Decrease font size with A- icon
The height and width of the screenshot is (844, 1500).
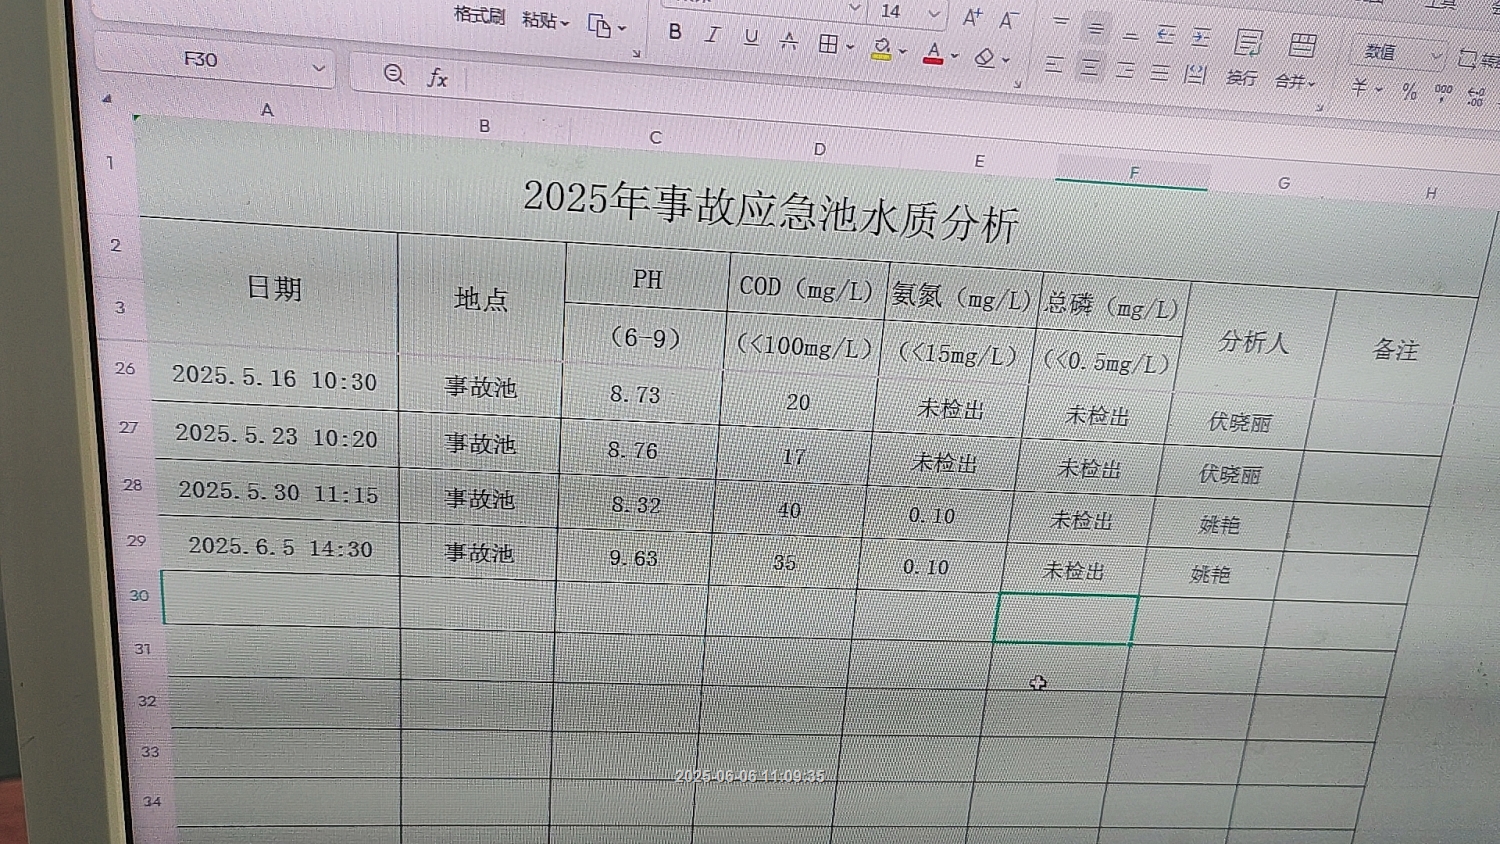[x=1009, y=19]
